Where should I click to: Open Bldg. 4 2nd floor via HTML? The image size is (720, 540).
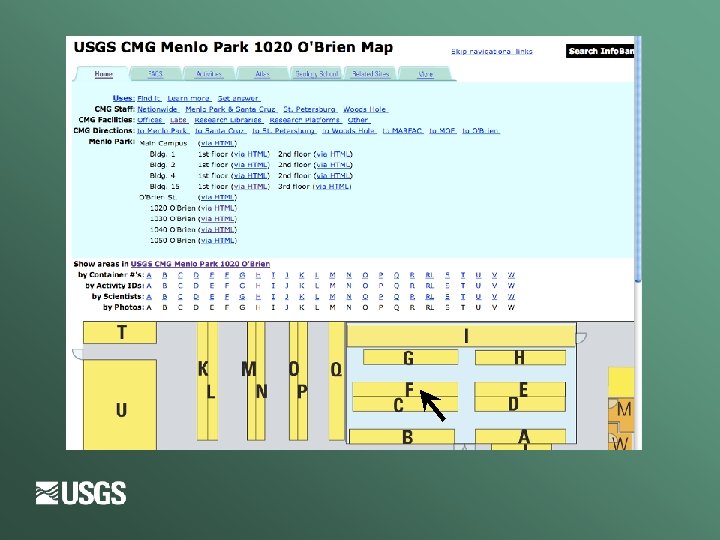point(333,175)
